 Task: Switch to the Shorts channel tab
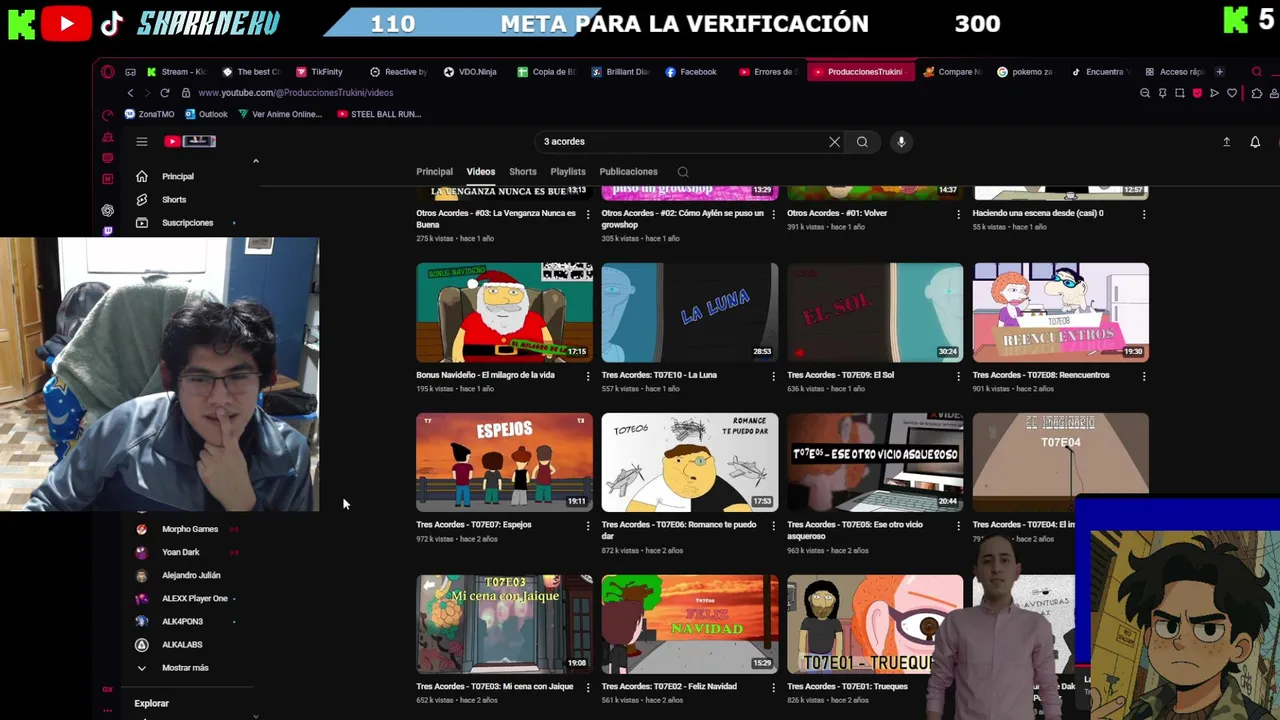pyautogui.click(x=523, y=172)
